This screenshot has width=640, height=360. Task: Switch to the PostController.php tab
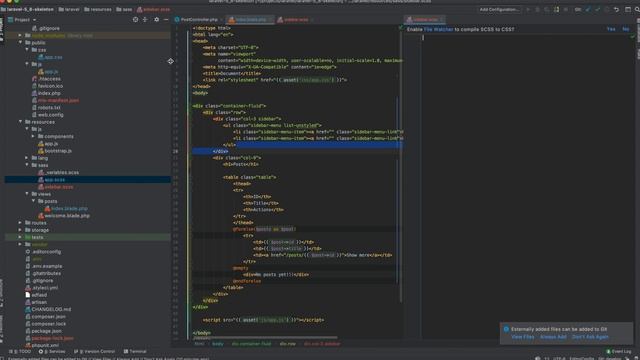click(198, 19)
